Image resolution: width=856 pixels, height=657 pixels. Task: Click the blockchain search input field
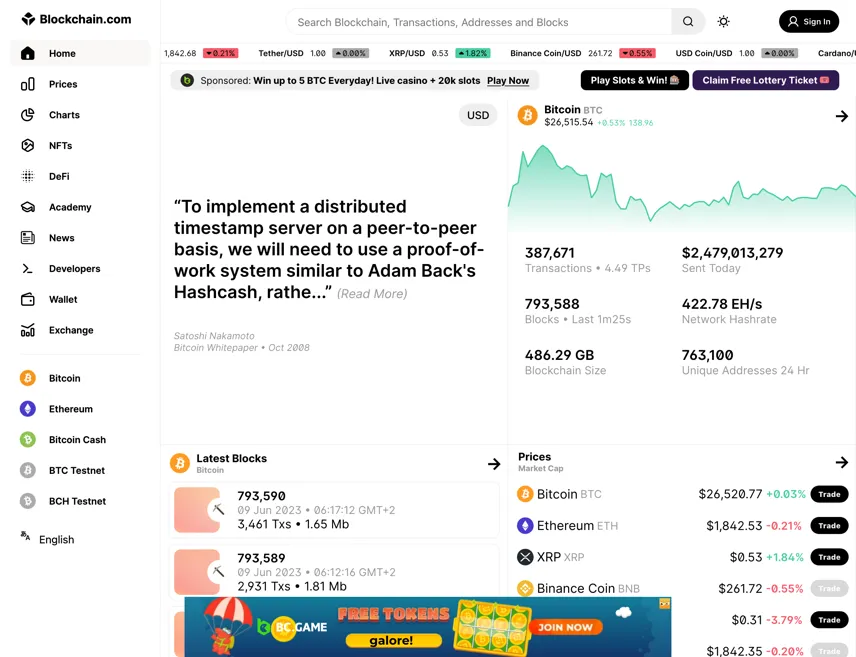click(x=480, y=22)
